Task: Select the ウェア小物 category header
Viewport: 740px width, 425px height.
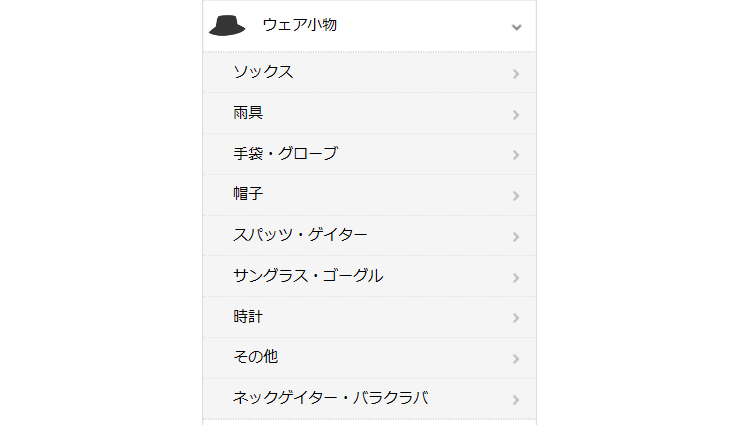Action: coord(300,26)
